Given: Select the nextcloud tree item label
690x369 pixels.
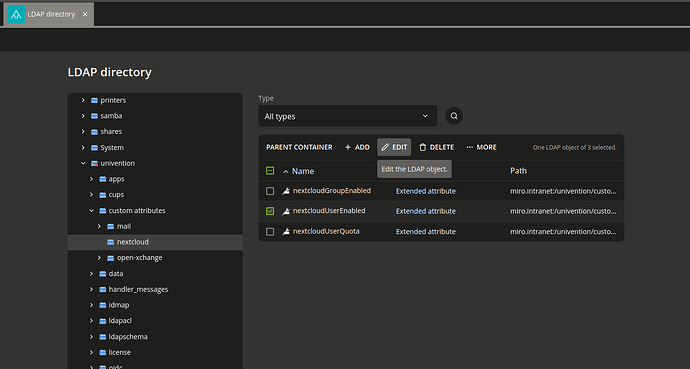Looking at the screenshot, I should (x=133, y=242).
